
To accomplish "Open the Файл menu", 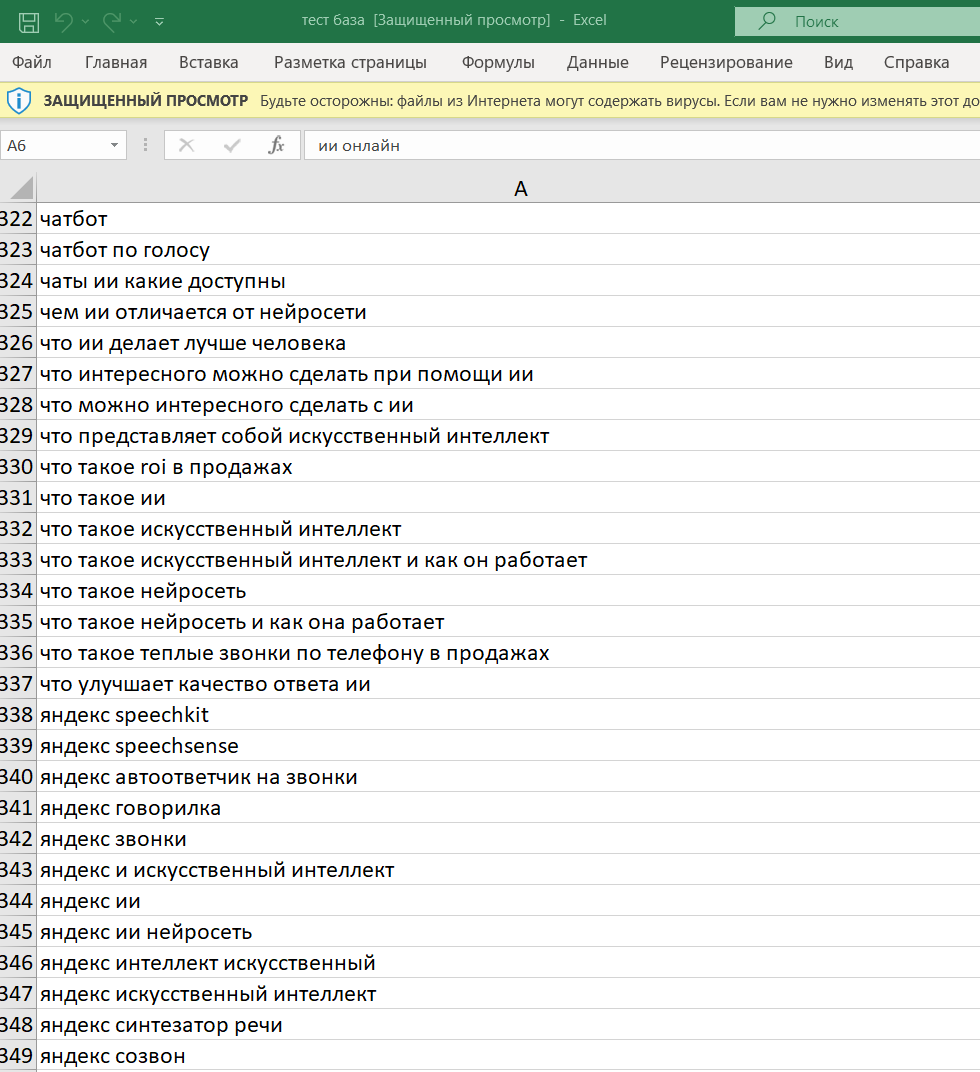I will coord(31,62).
